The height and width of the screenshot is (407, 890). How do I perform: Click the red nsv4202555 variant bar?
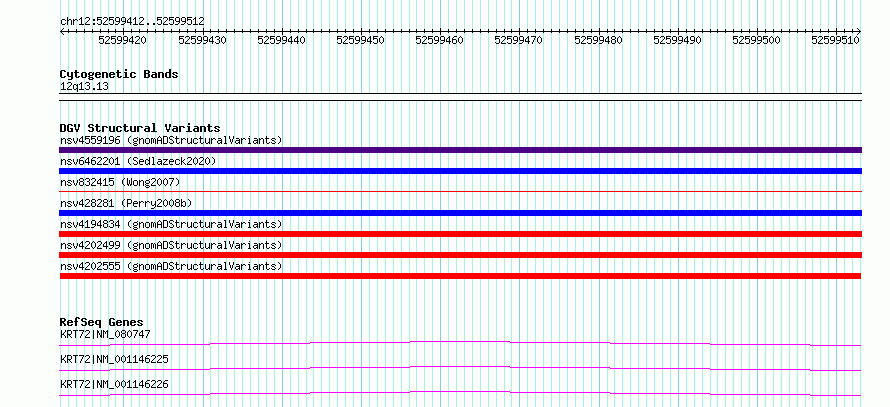coord(460,276)
